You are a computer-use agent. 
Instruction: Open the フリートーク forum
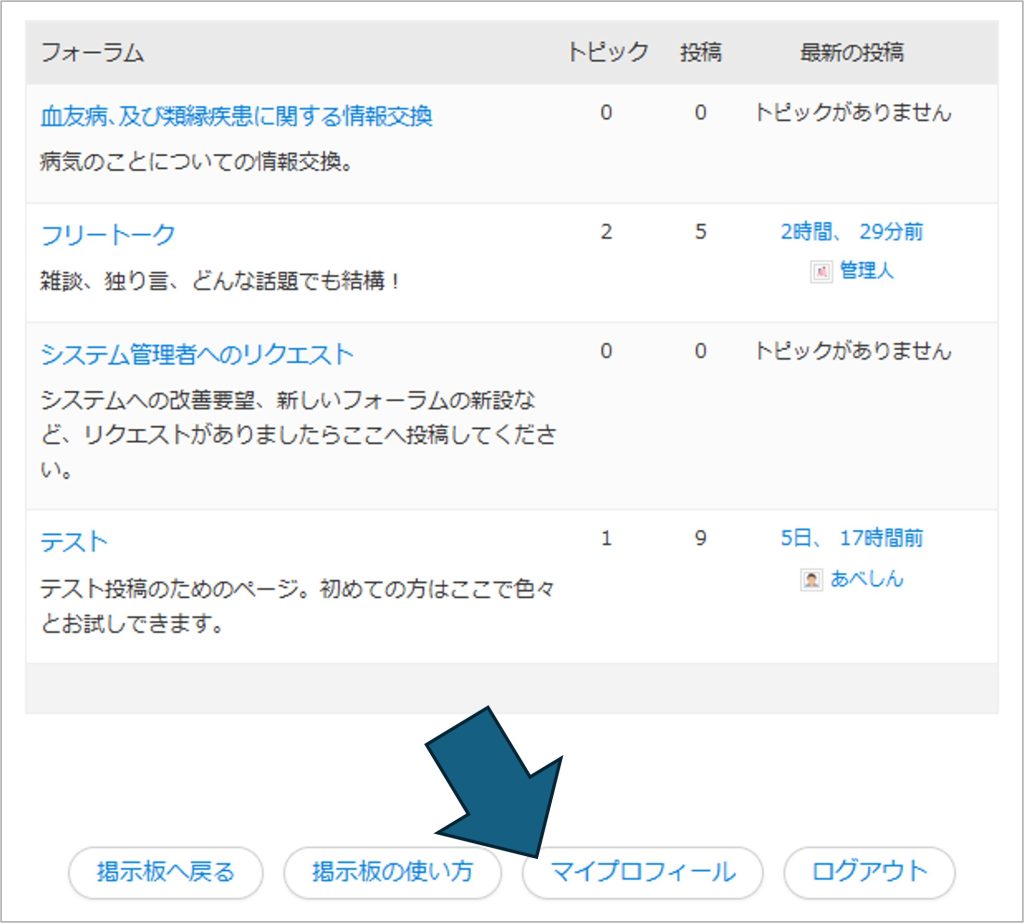[108, 235]
